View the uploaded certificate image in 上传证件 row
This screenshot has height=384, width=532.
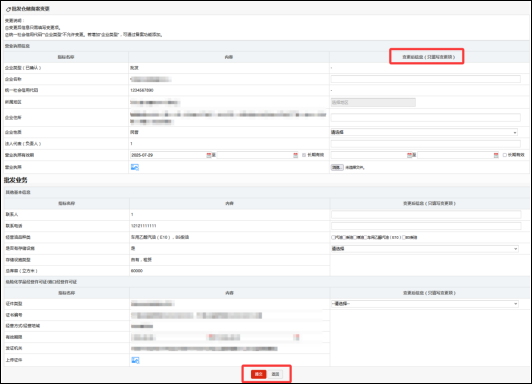coord(135,360)
